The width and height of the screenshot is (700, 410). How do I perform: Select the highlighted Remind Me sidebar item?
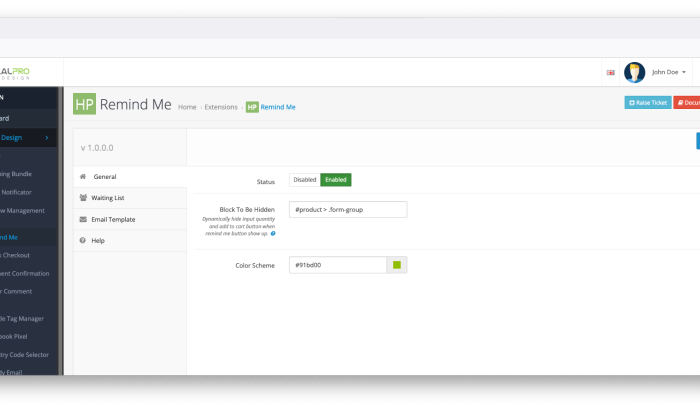click(x=28, y=237)
